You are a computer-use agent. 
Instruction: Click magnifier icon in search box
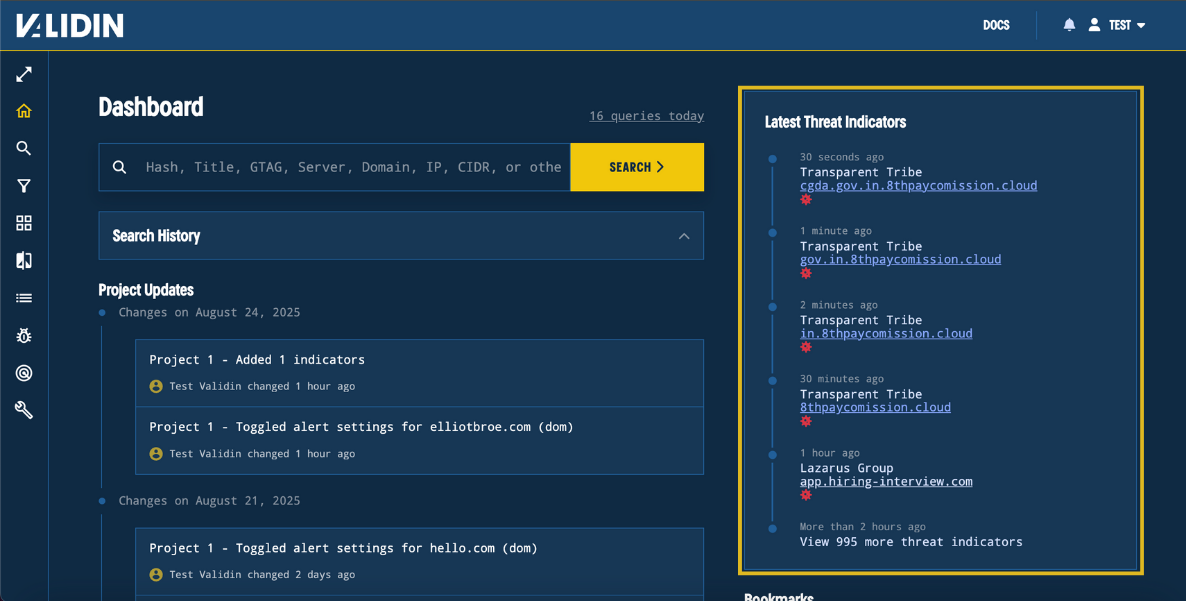coord(120,167)
